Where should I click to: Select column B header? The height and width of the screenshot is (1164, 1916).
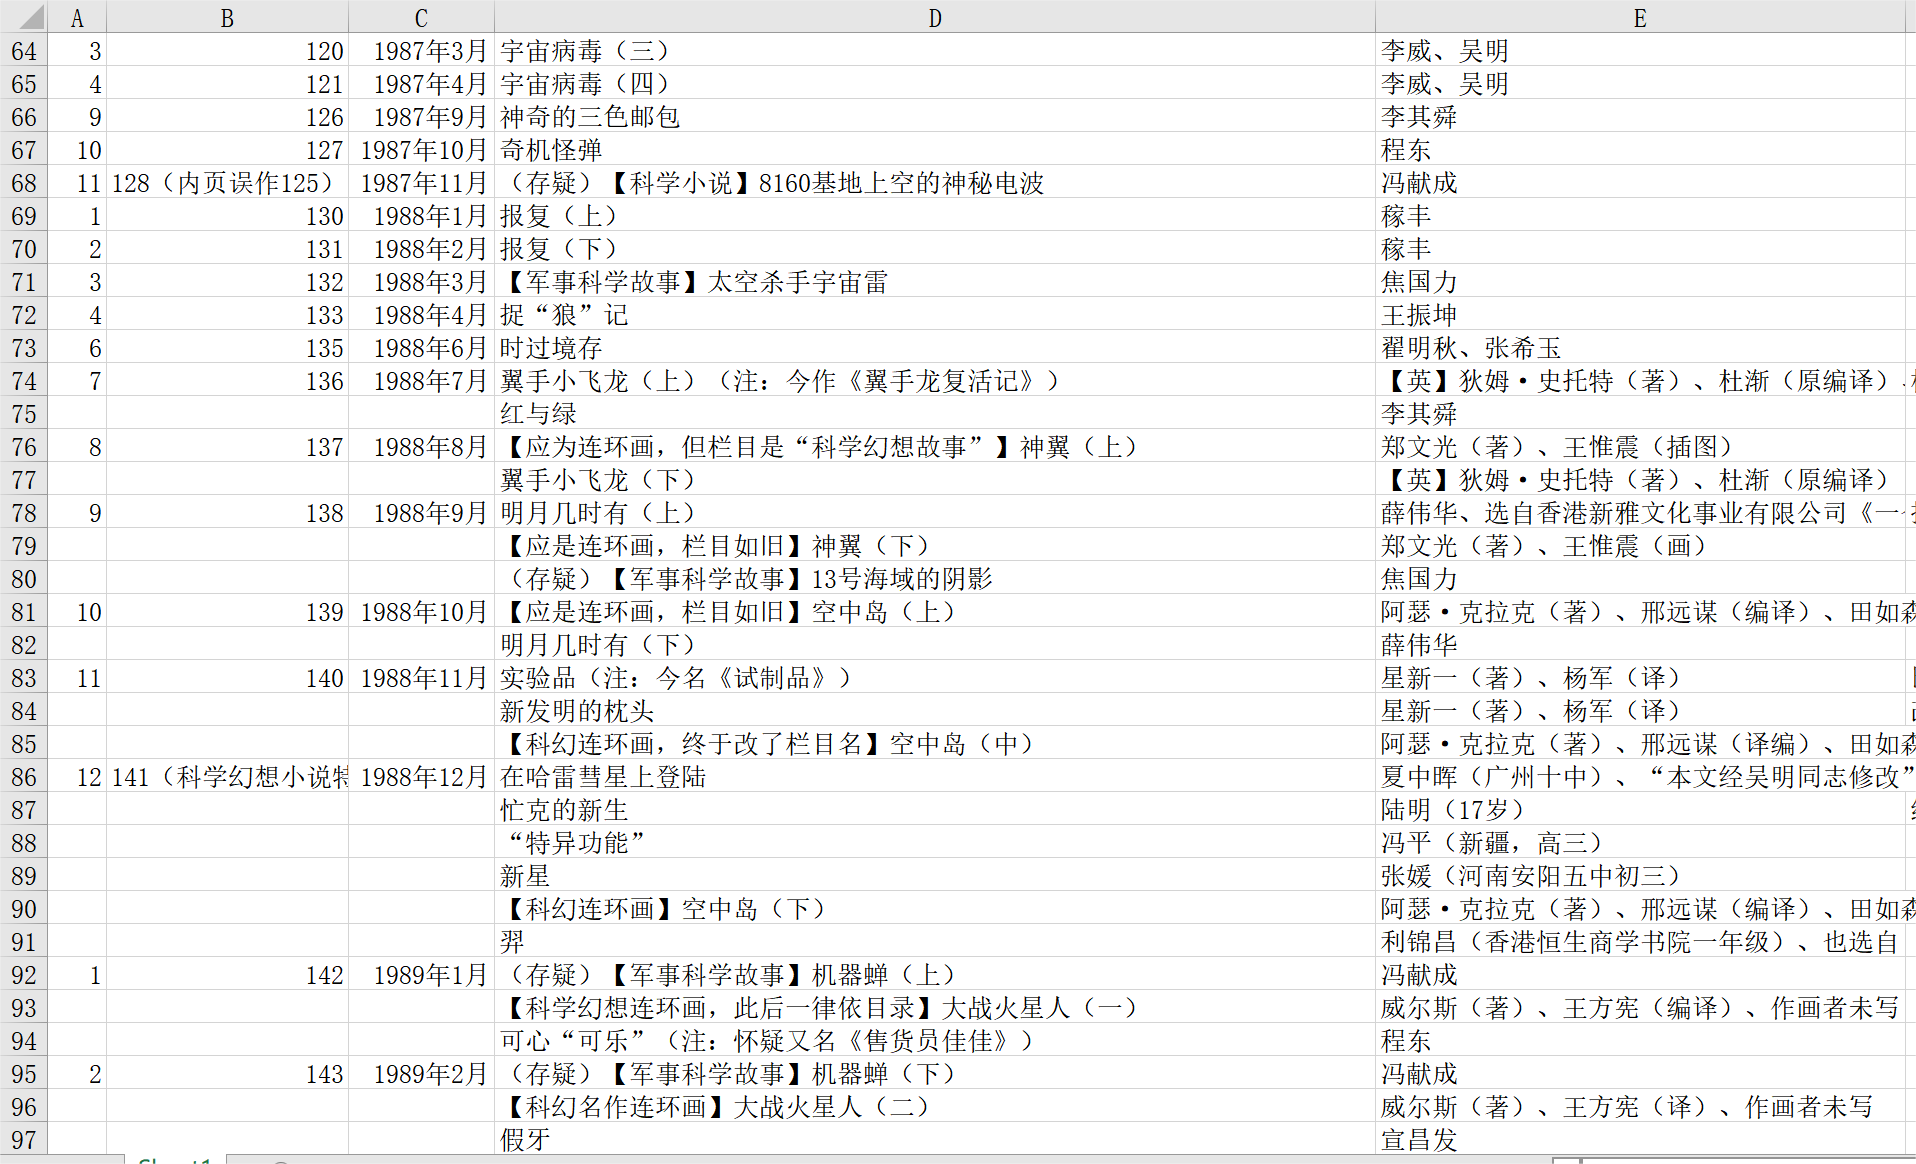(227, 17)
